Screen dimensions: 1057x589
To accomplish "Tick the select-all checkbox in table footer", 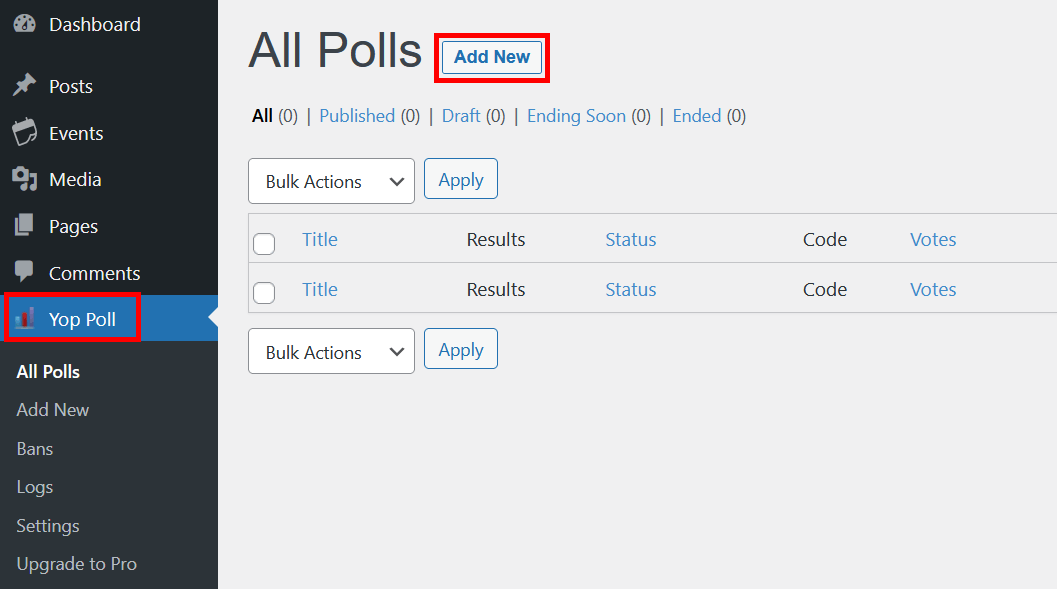I will coord(264,292).
